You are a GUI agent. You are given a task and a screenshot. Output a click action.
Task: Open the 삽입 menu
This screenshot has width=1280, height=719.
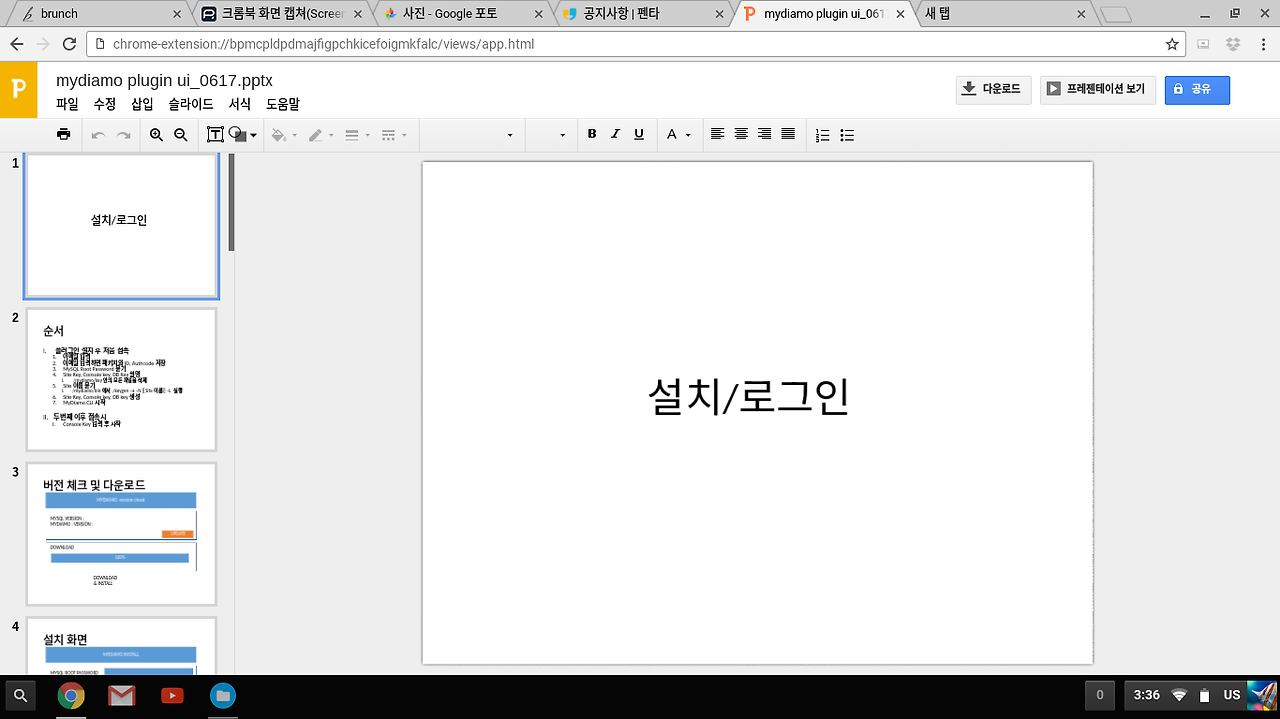pos(141,104)
